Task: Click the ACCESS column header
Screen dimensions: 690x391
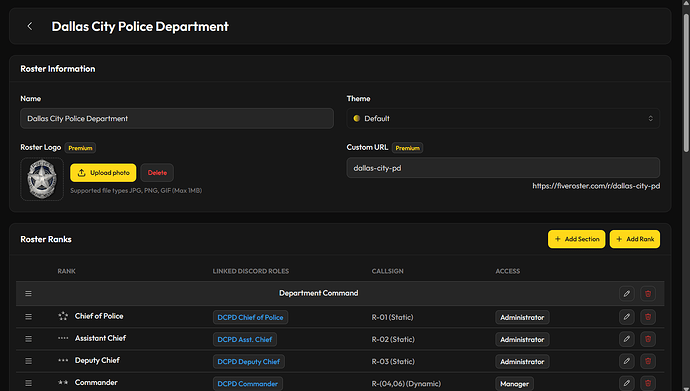Action: click(x=508, y=271)
